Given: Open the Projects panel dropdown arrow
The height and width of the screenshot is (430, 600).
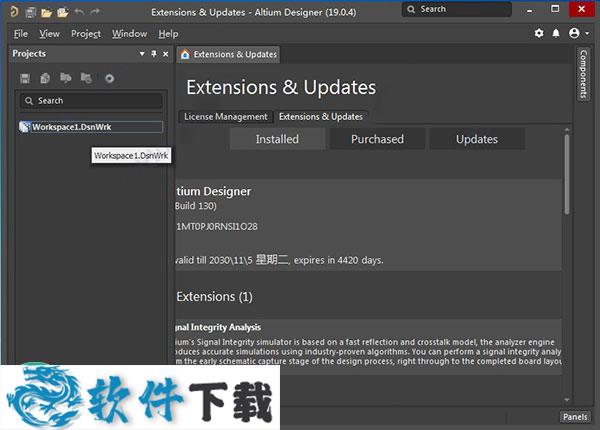Looking at the screenshot, I should [x=142, y=54].
